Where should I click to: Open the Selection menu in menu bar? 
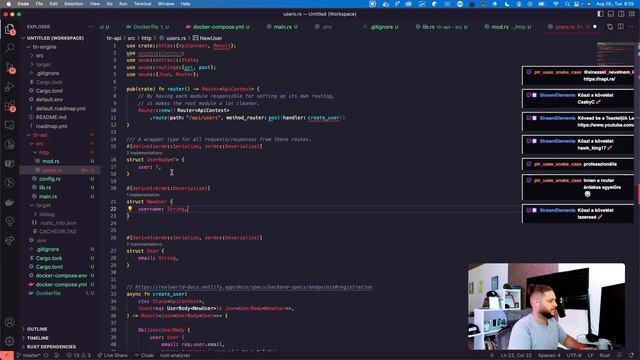point(73,4)
